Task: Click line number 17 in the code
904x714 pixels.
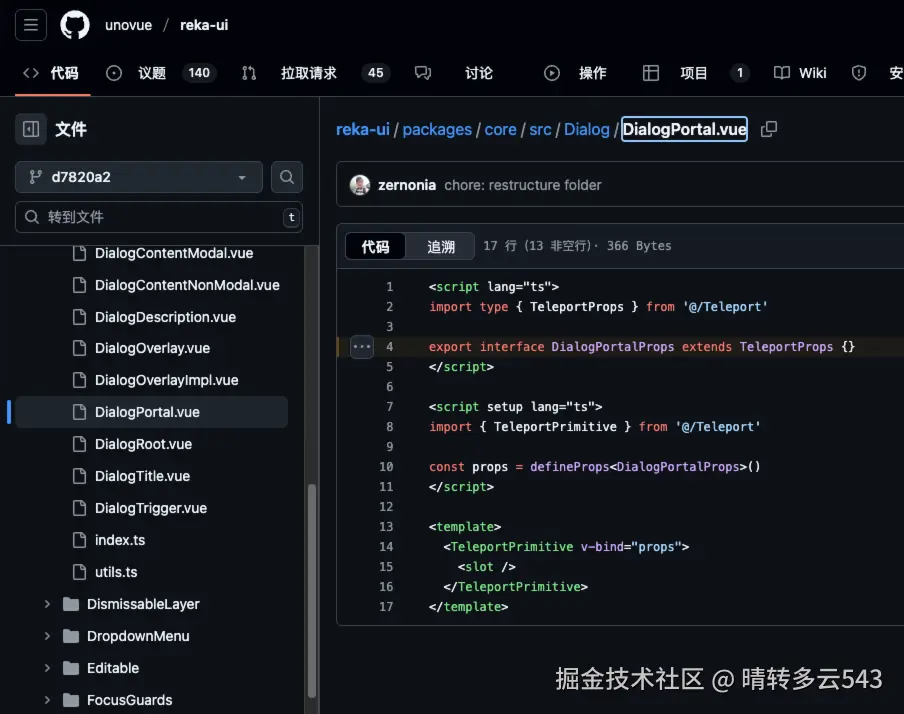Action: click(x=386, y=607)
